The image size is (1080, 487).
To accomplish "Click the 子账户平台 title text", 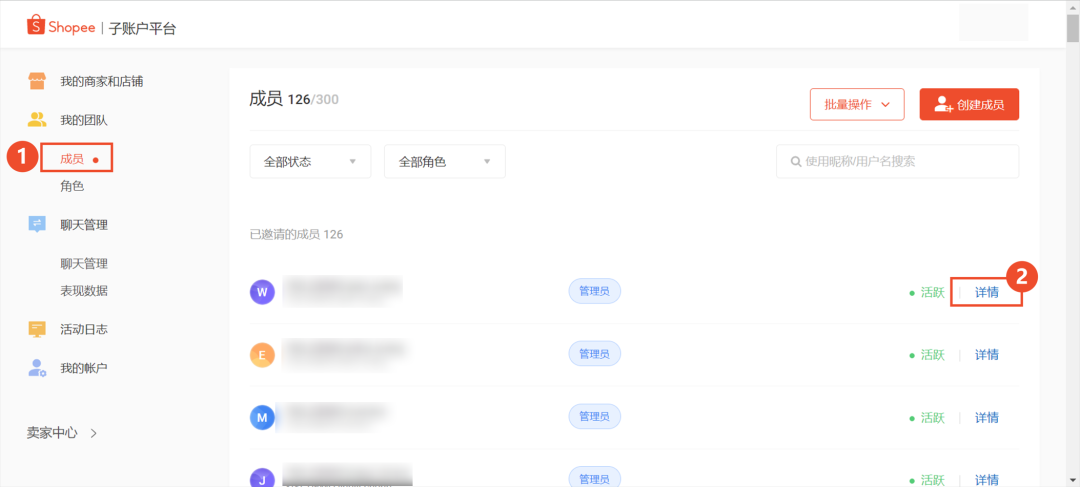I will click(142, 28).
